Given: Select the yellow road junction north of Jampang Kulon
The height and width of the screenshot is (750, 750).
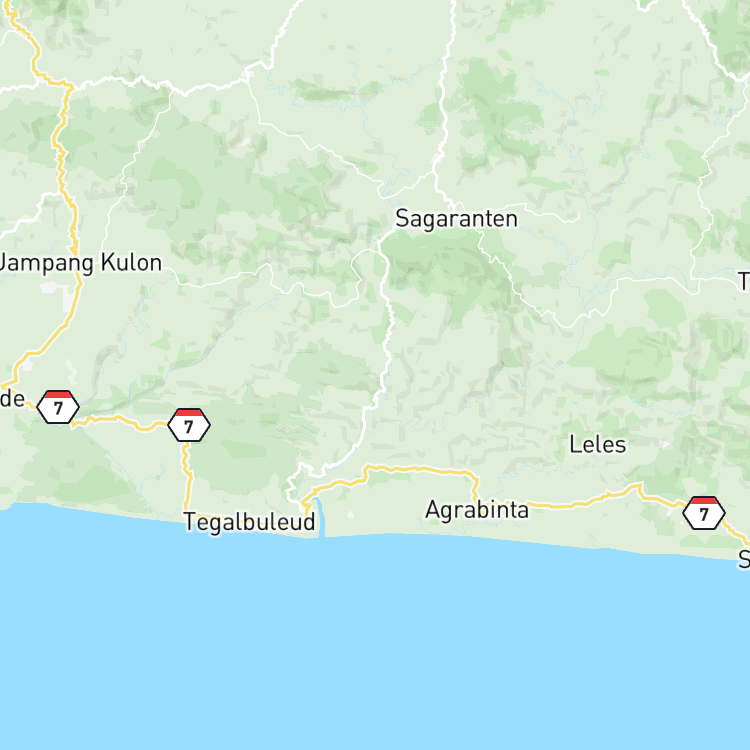Looking at the screenshot, I should [70, 87].
